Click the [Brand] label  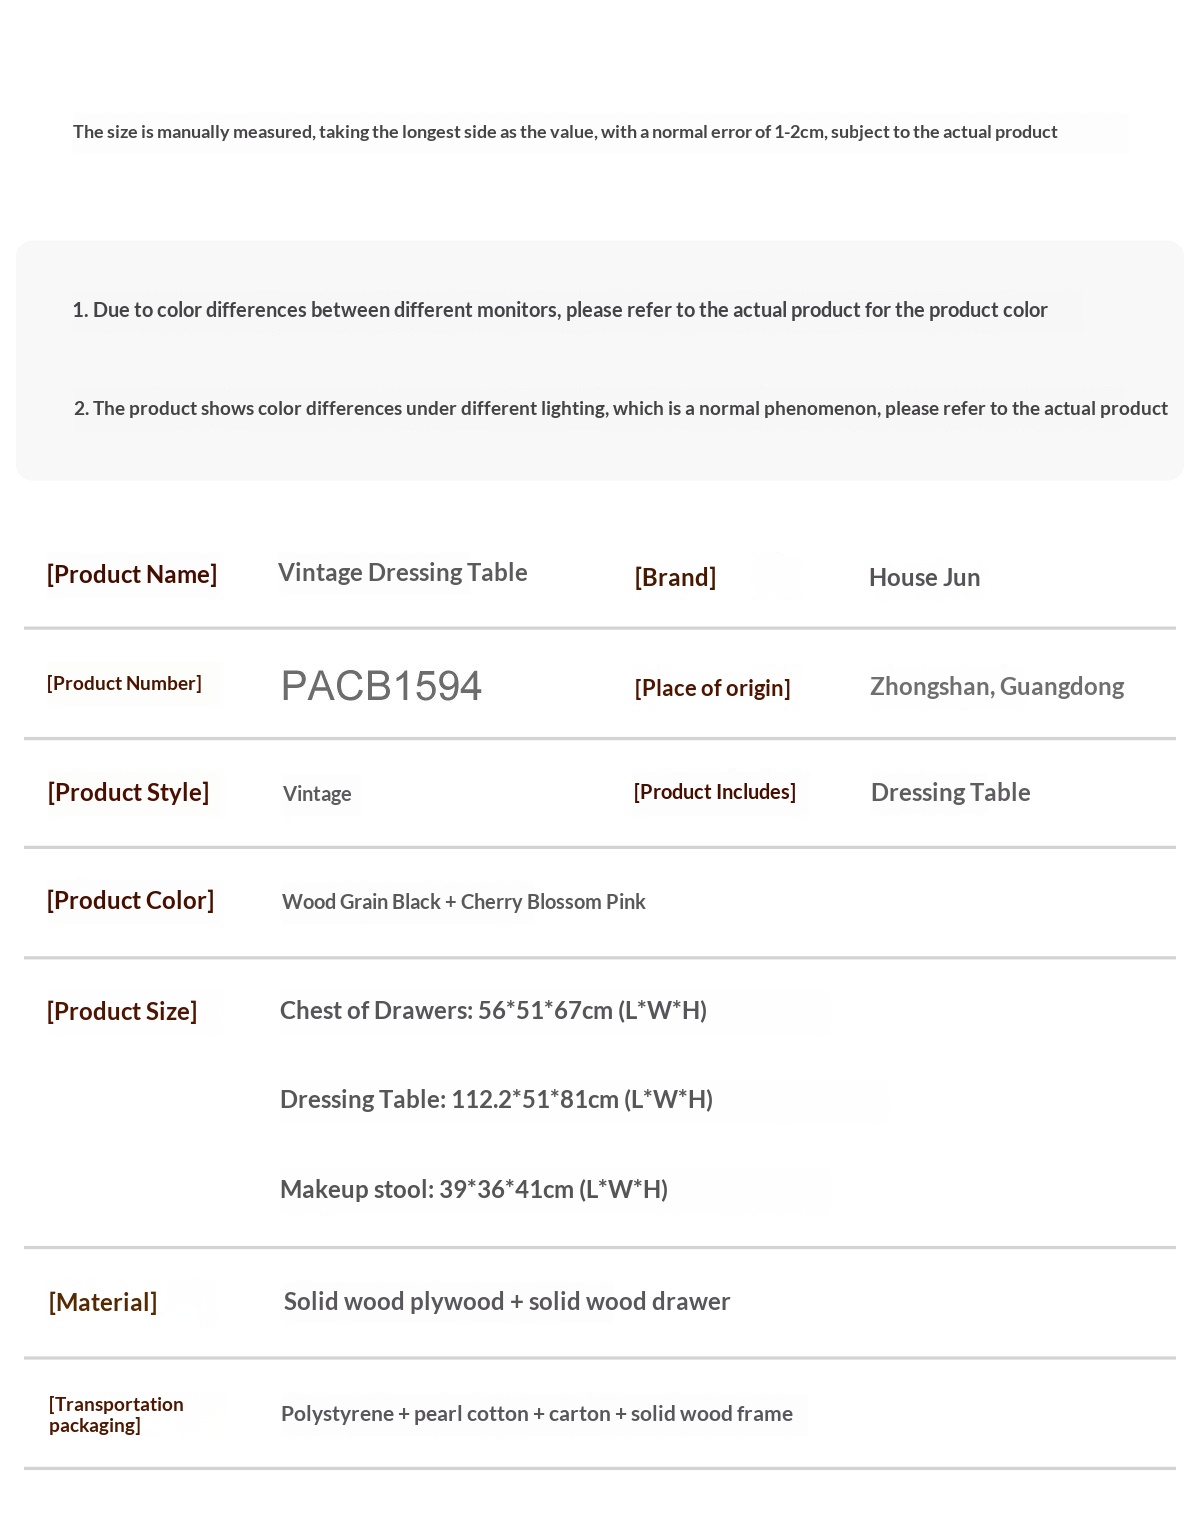click(x=675, y=578)
